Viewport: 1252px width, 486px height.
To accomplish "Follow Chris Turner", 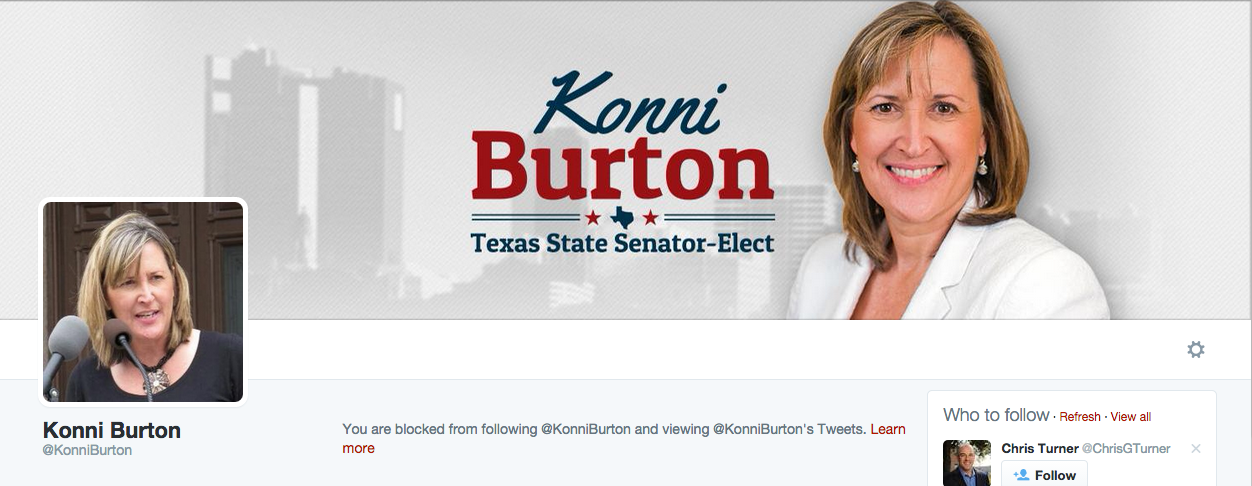I will [1044, 475].
